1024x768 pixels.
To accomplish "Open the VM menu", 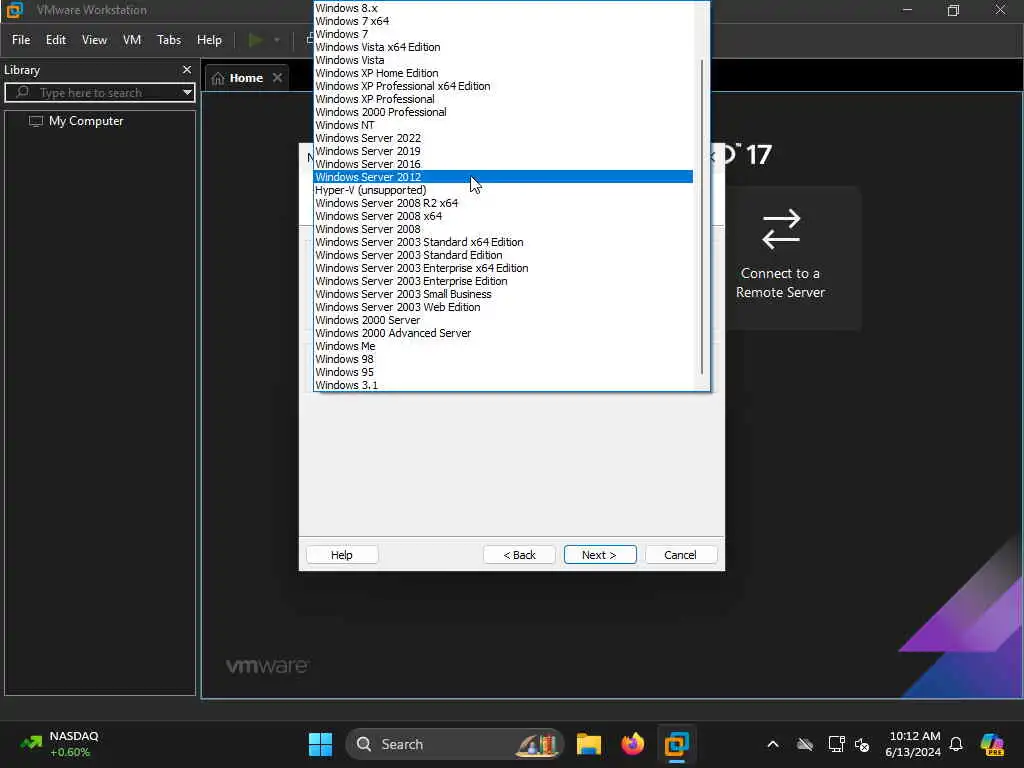I will pos(132,40).
